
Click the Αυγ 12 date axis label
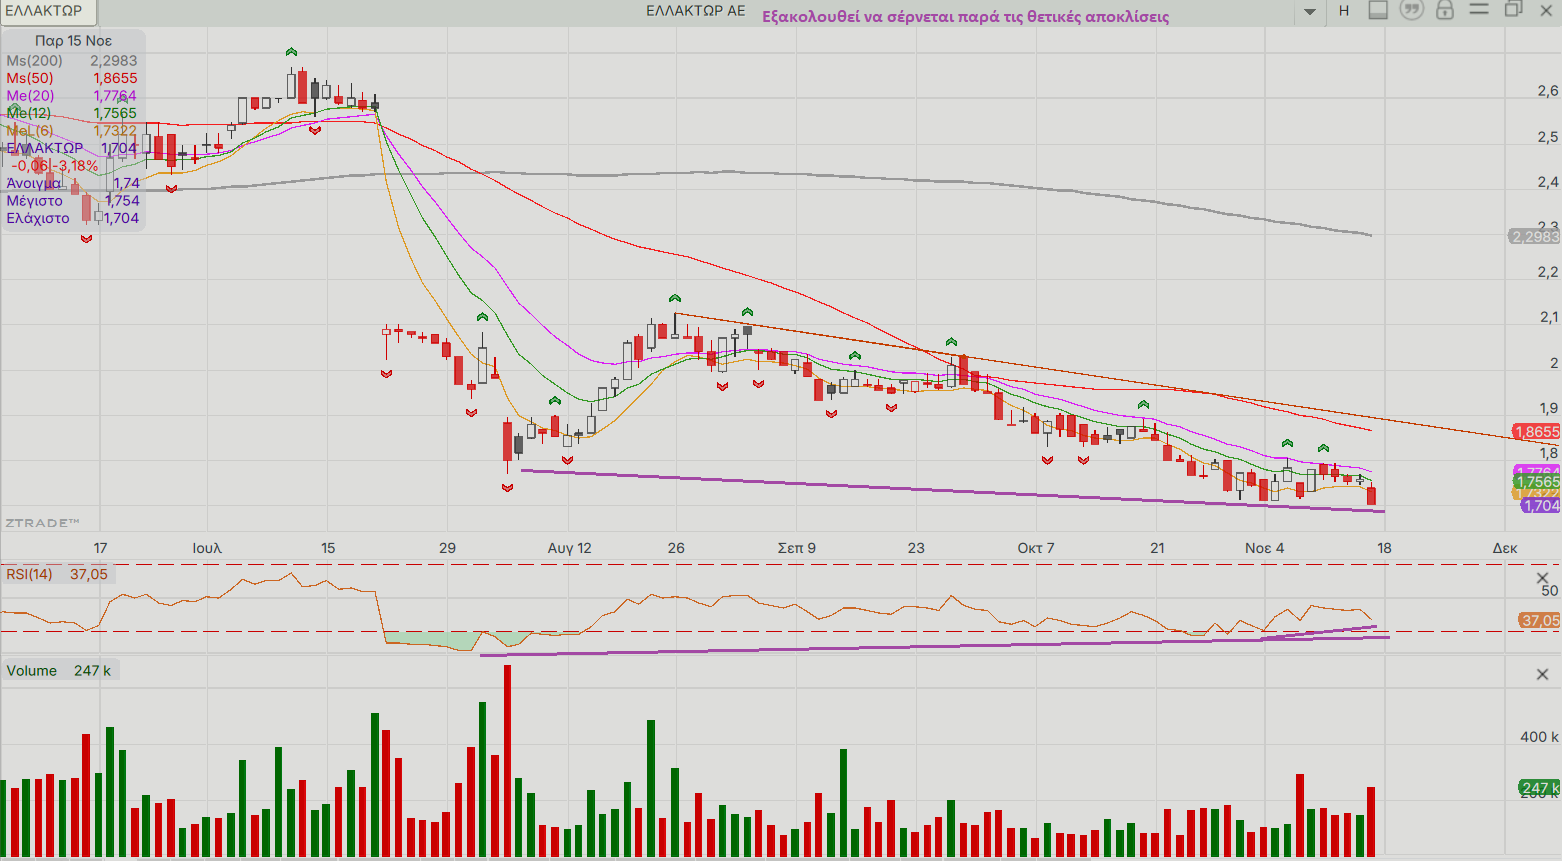click(x=569, y=548)
